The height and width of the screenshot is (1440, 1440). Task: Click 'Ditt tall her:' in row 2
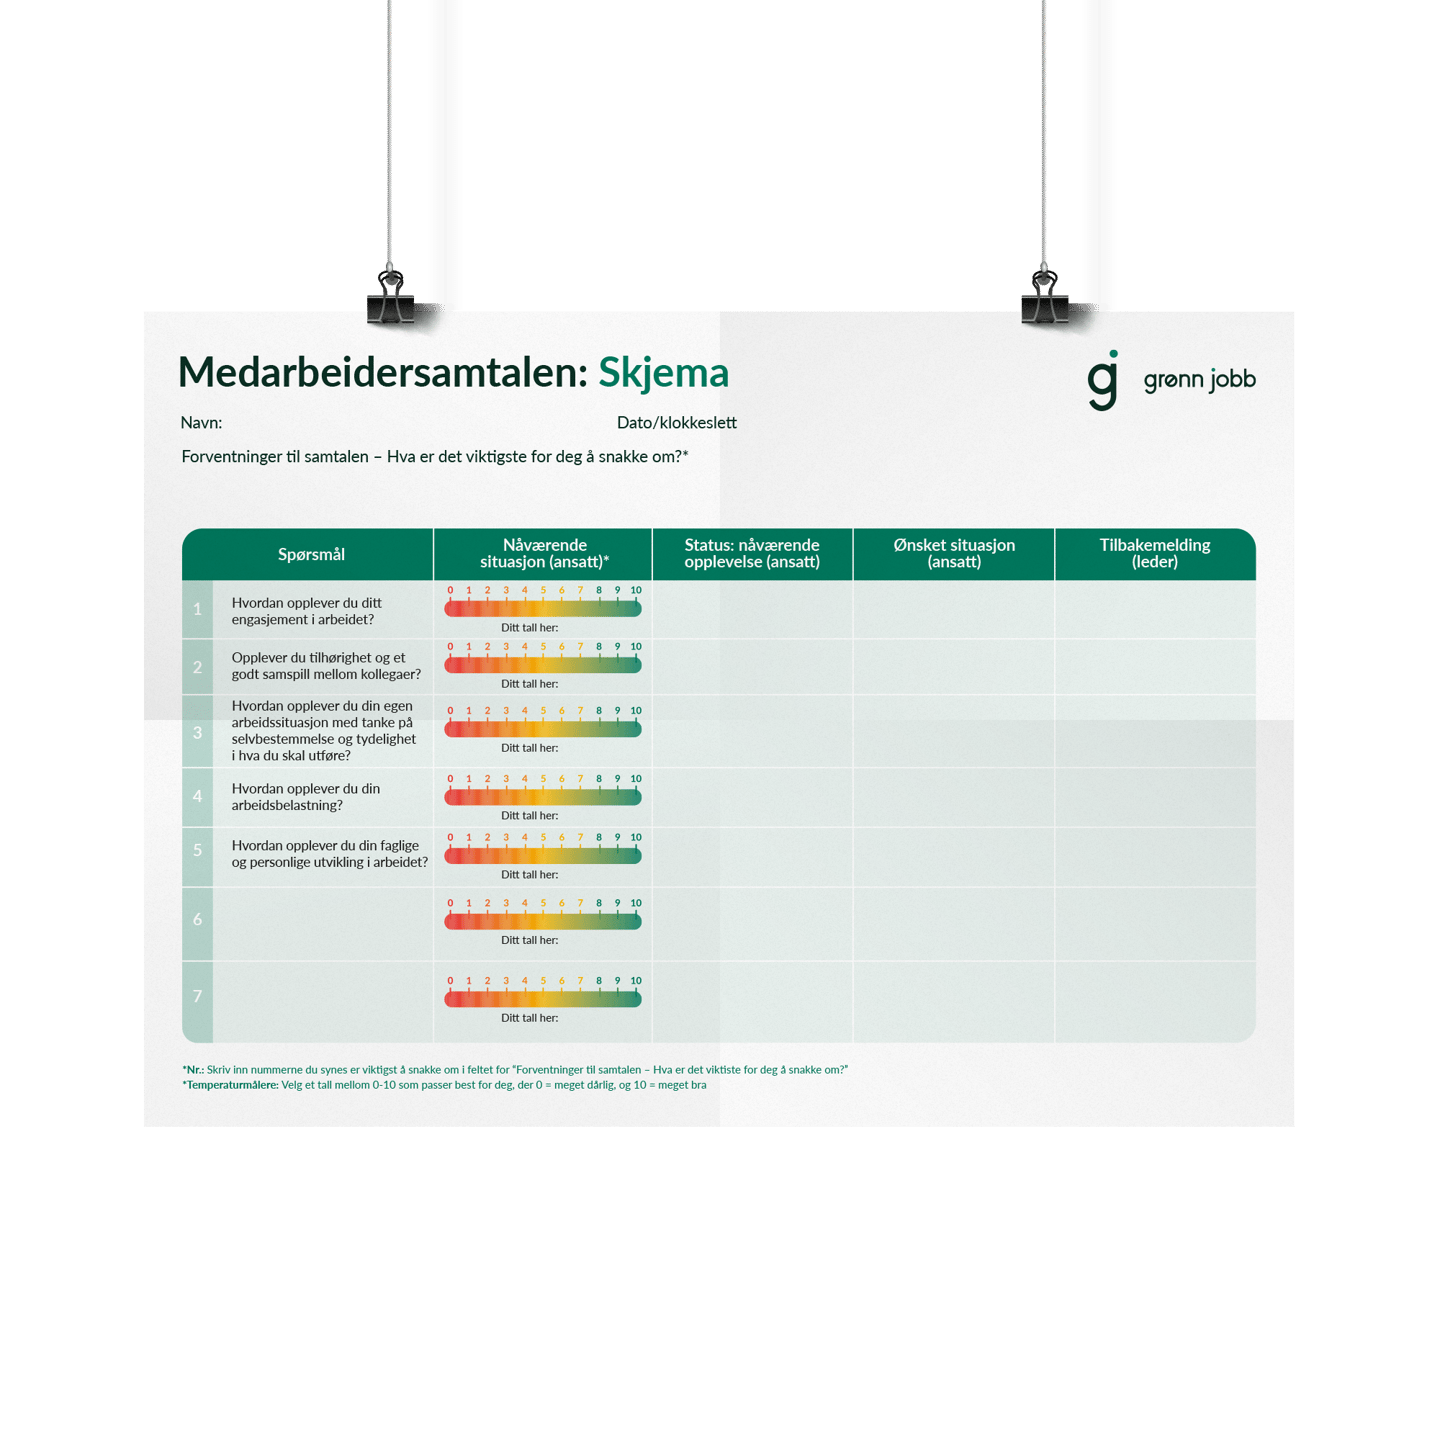tap(529, 684)
